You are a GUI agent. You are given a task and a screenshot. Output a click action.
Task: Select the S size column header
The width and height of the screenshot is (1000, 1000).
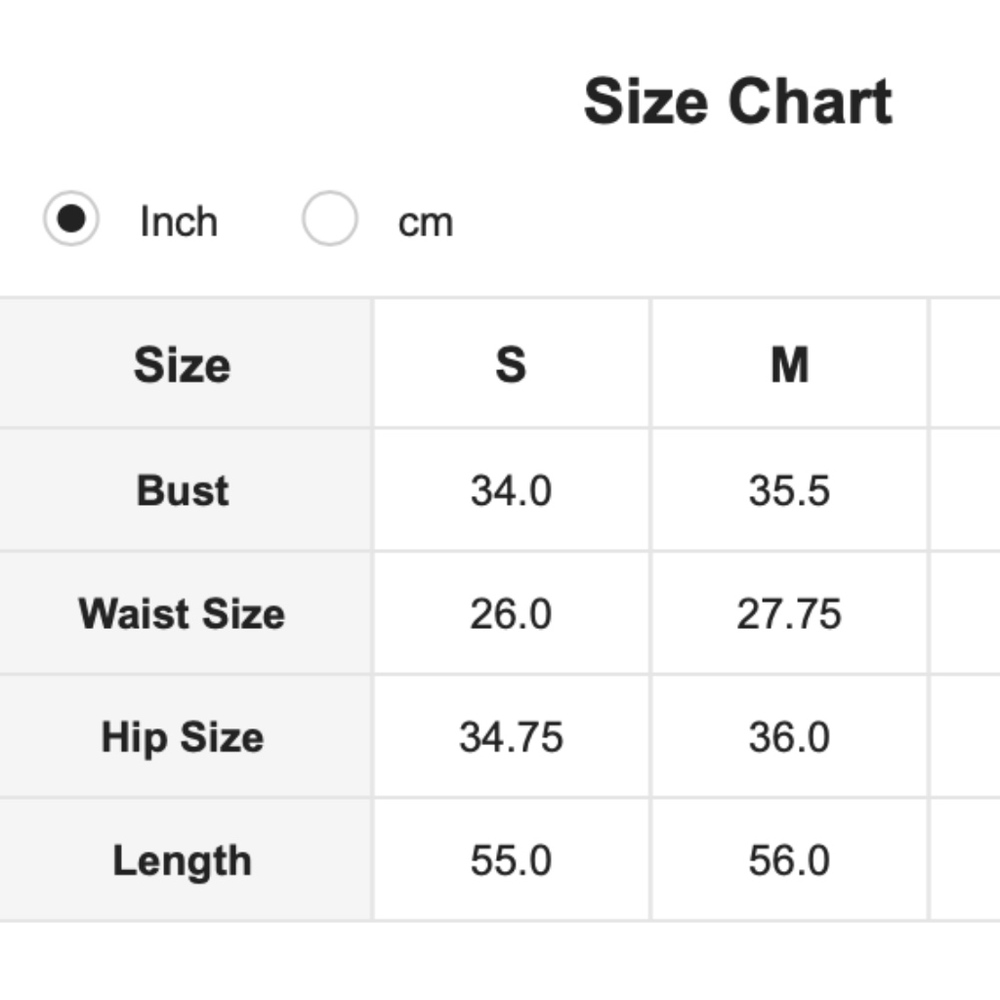pos(511,365)
